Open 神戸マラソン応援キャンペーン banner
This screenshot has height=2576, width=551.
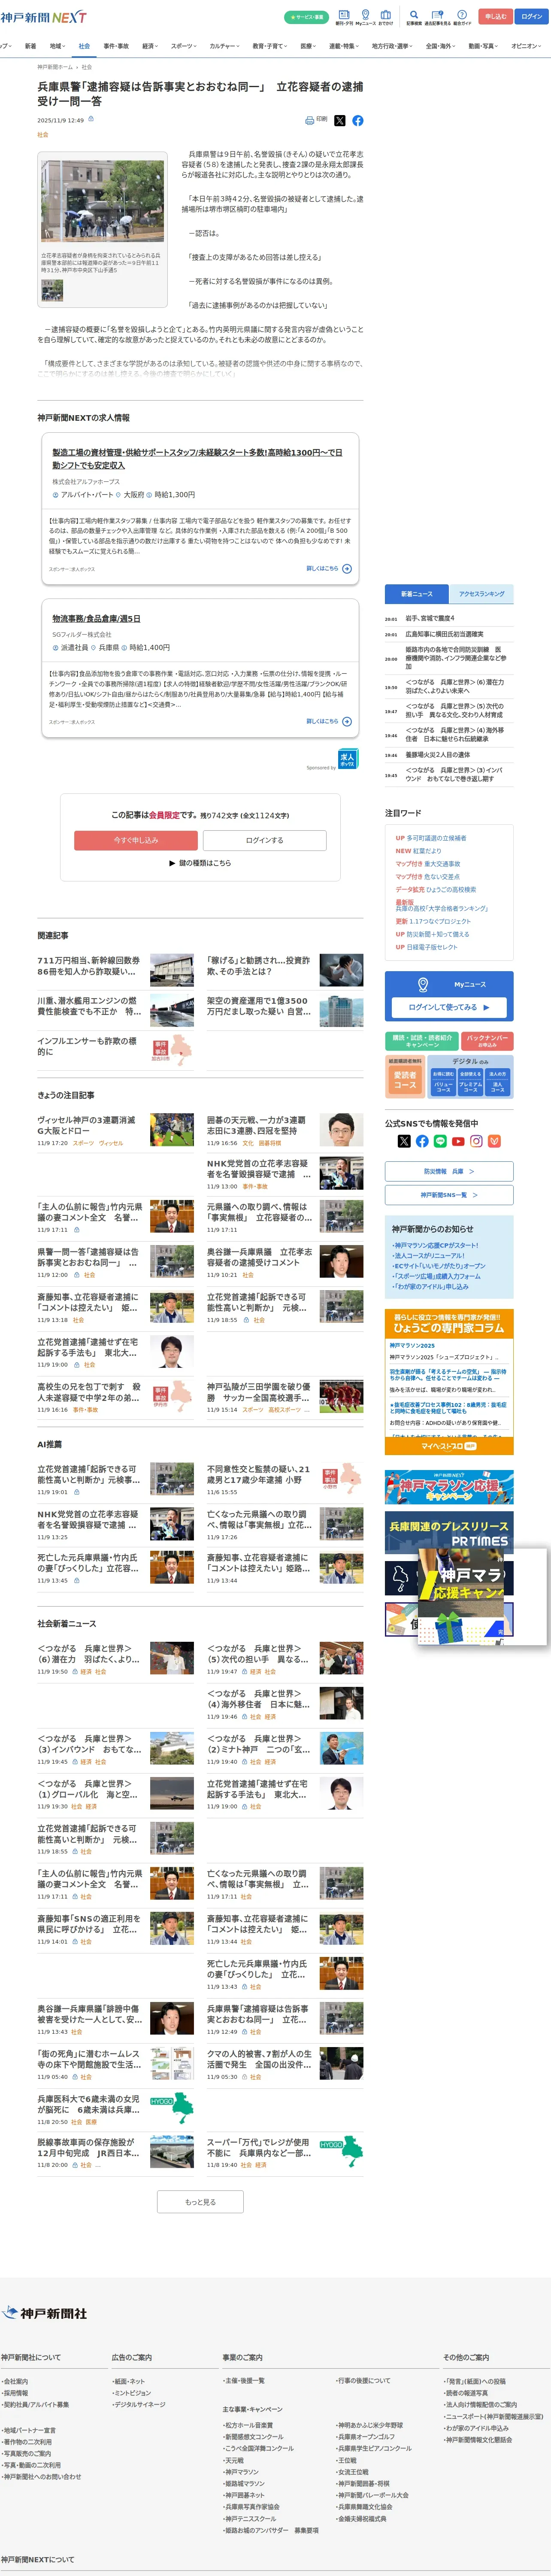(449, 1487)
